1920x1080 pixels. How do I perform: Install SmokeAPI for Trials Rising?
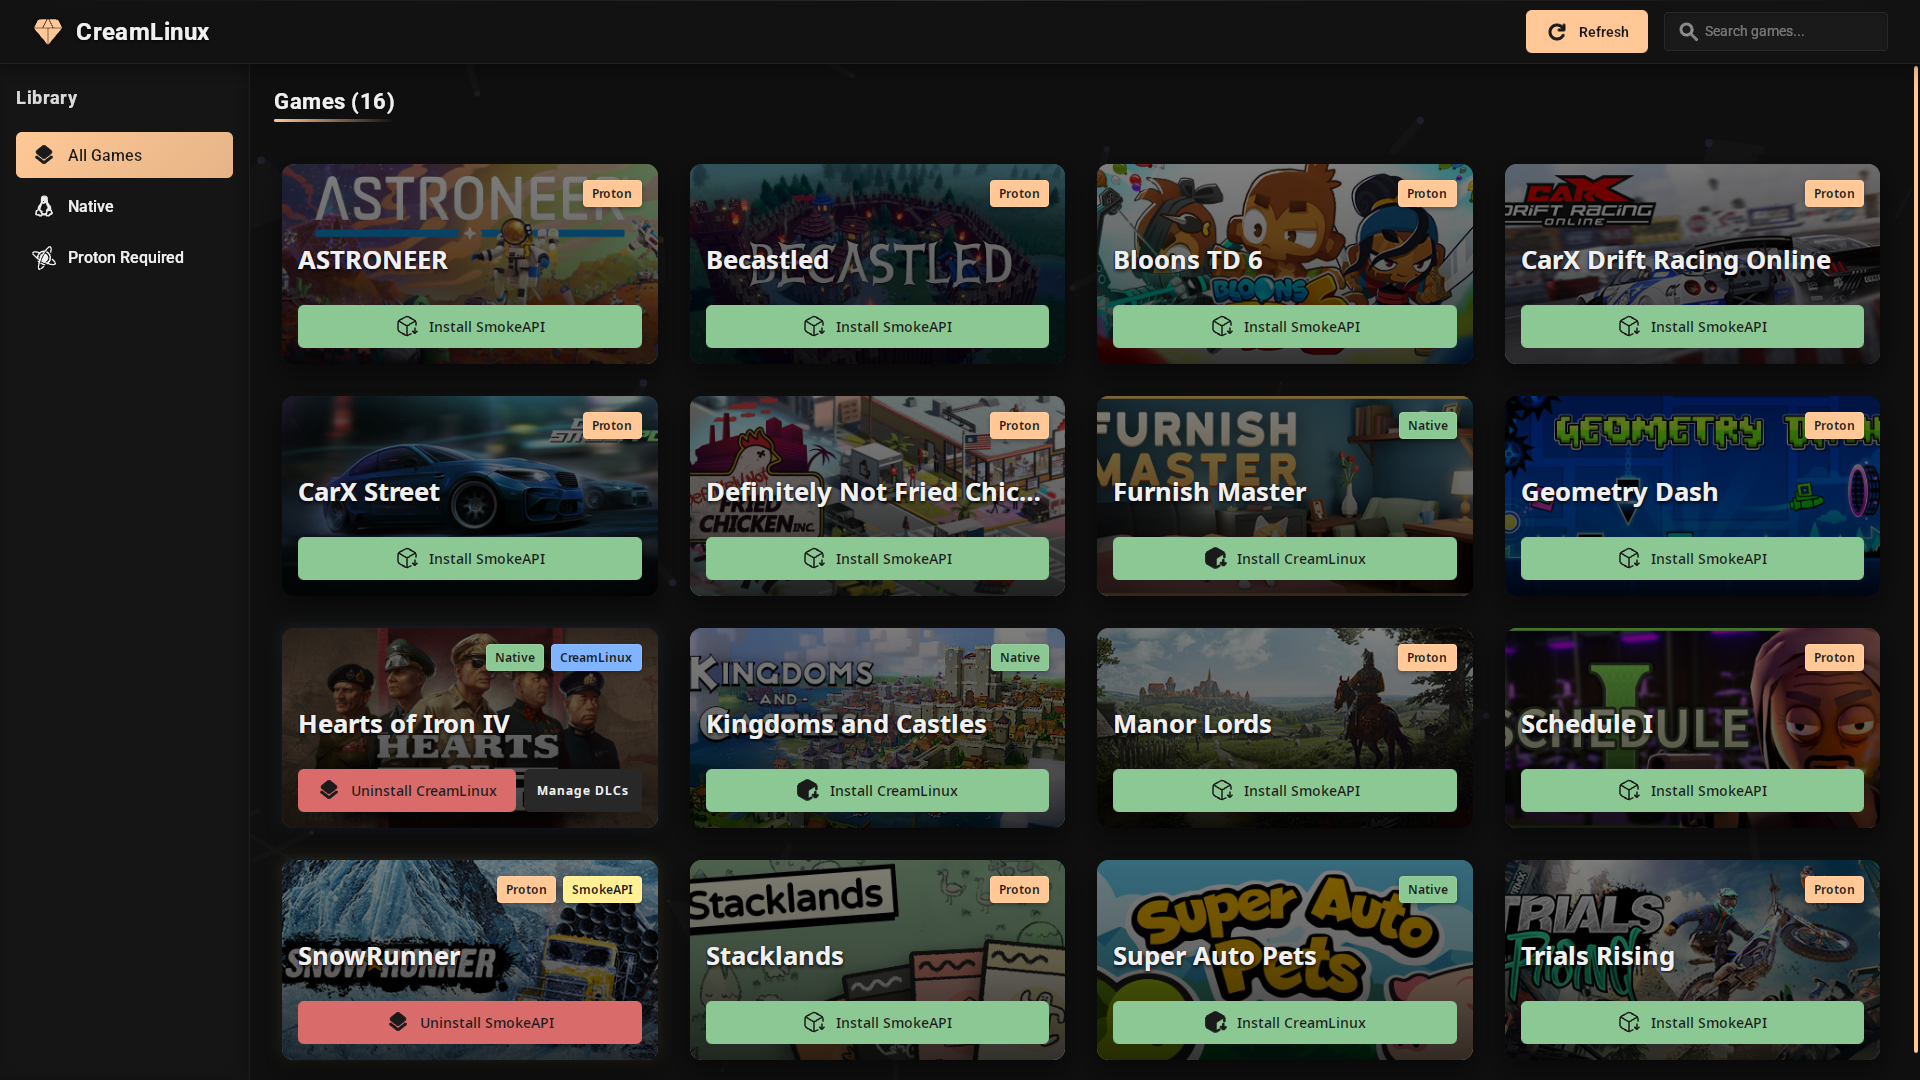click(1691, 1022)
